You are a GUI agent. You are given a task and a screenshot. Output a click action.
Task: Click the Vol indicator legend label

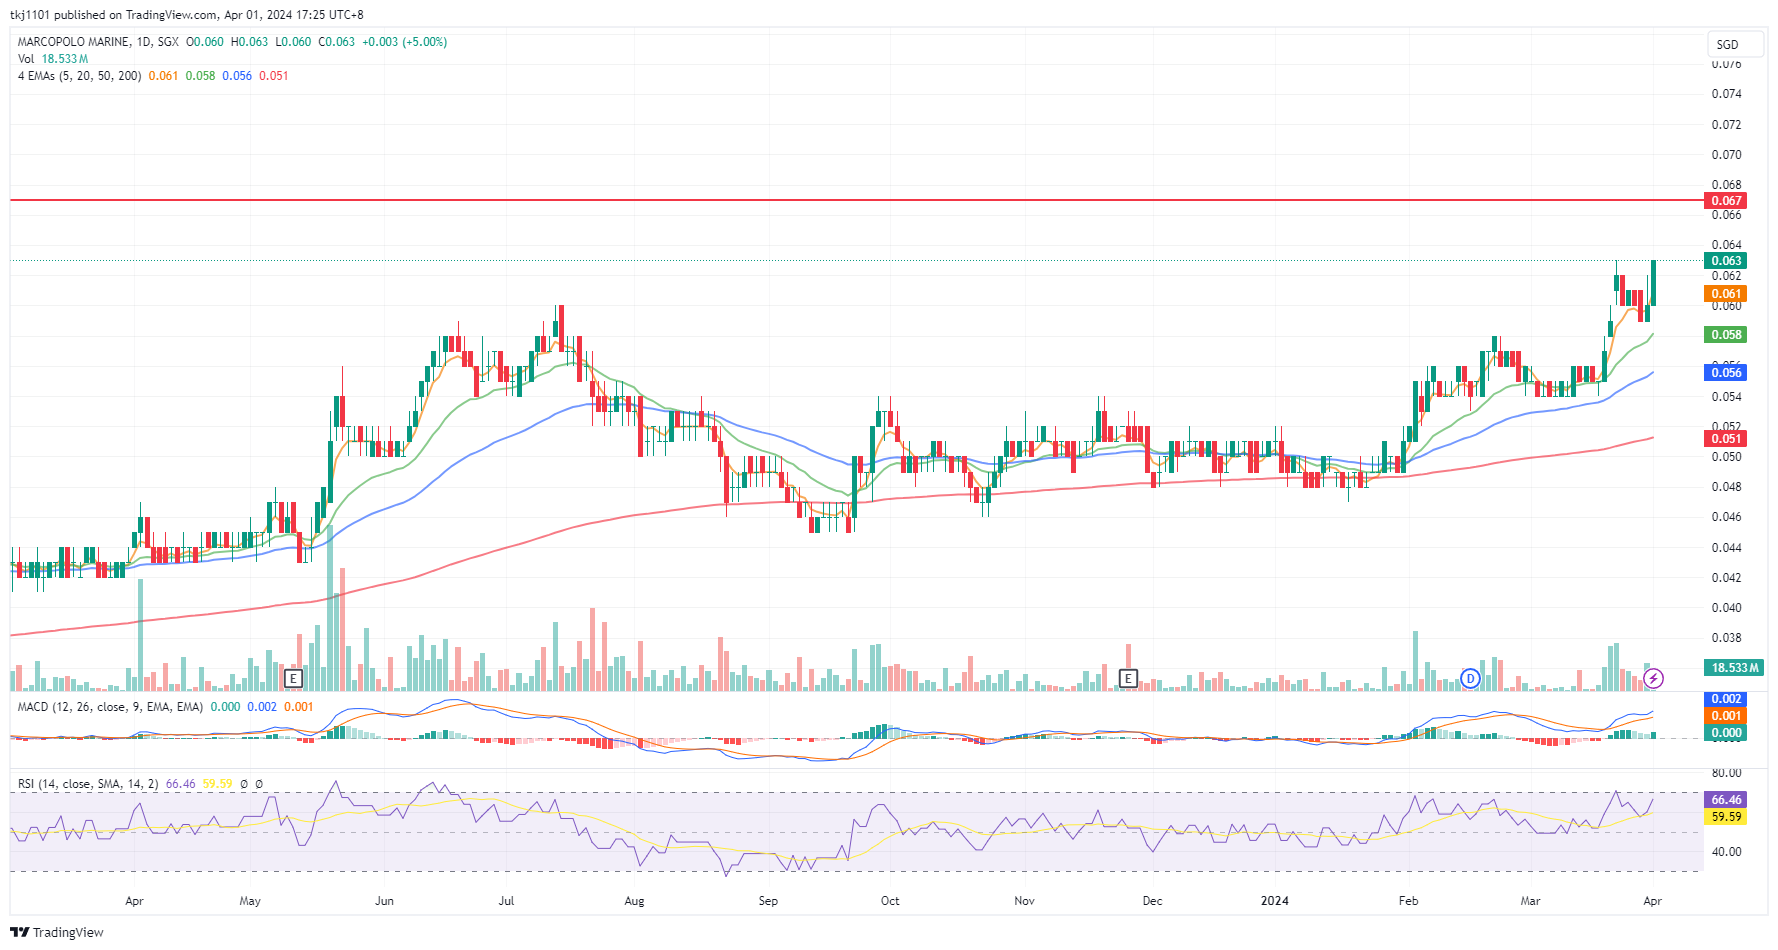pos(26,59)
